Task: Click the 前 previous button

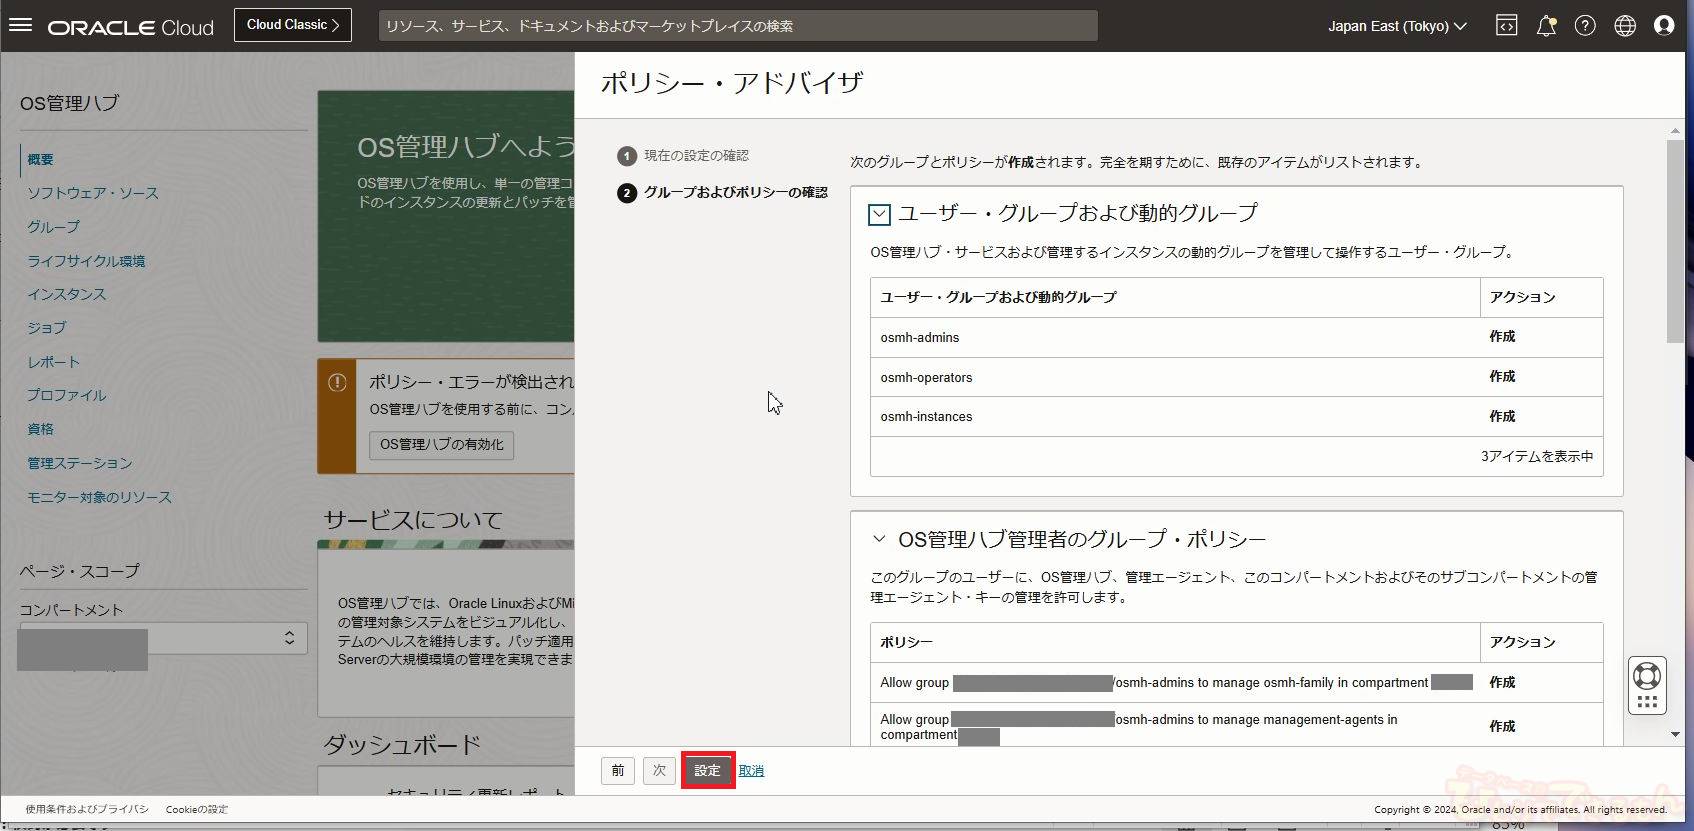Action: (617, 771)
